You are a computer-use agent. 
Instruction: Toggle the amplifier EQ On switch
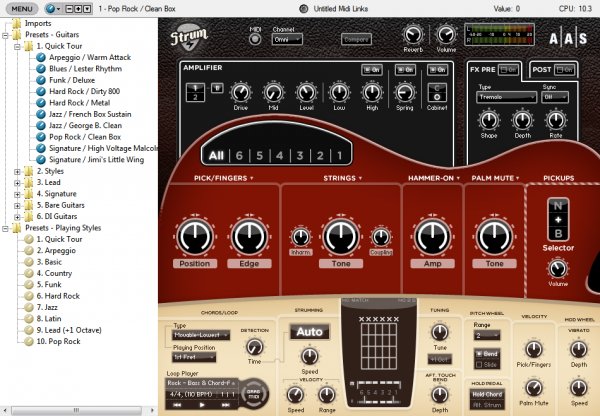click(372, 70)
